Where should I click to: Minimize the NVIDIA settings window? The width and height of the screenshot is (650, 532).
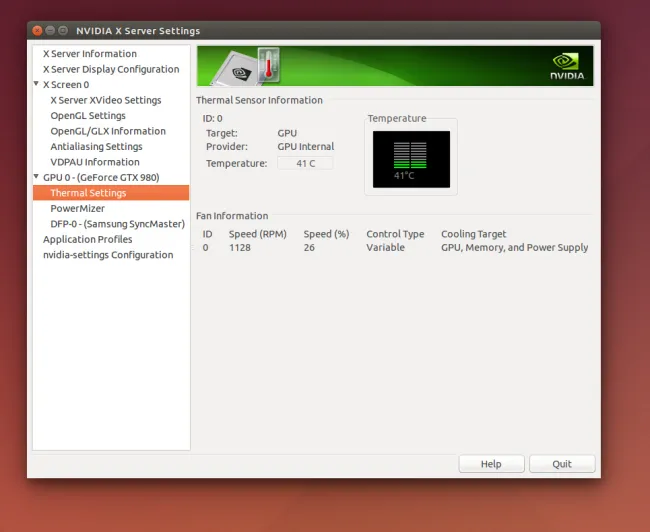tap(50, 31)
